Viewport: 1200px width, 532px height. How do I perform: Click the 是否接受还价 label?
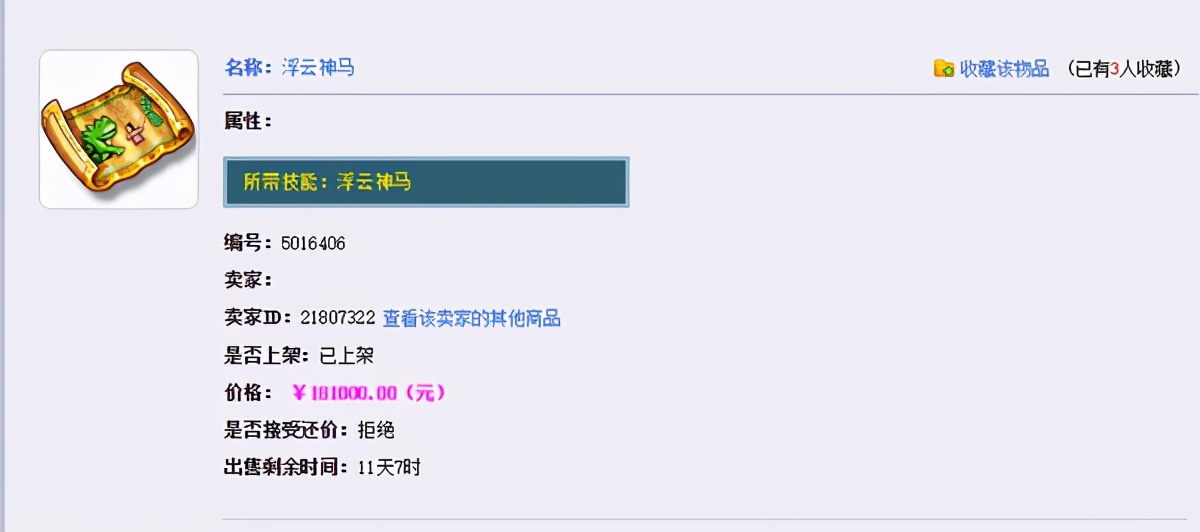(286, 430)
